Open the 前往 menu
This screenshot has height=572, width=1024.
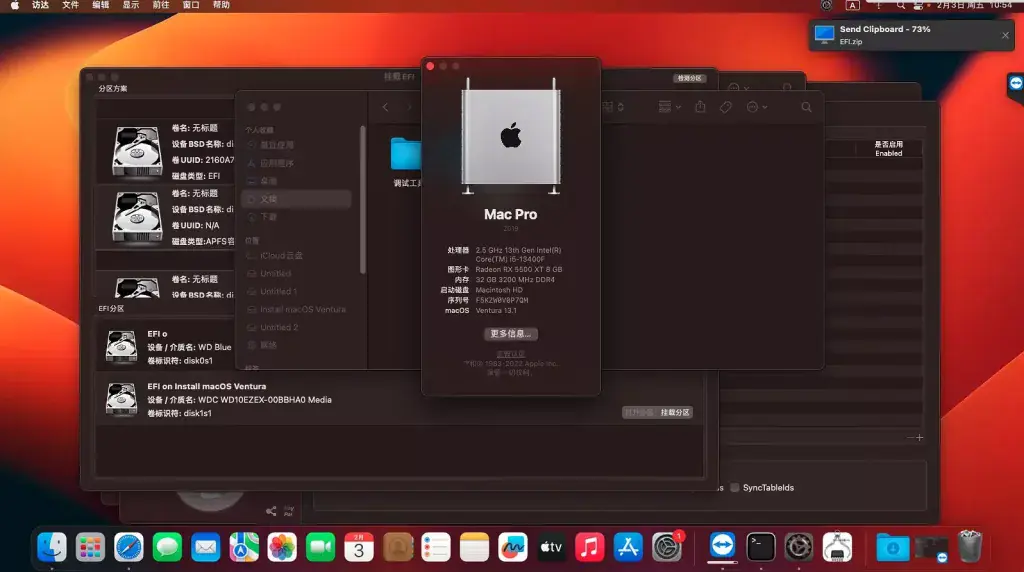pos(161,5)
